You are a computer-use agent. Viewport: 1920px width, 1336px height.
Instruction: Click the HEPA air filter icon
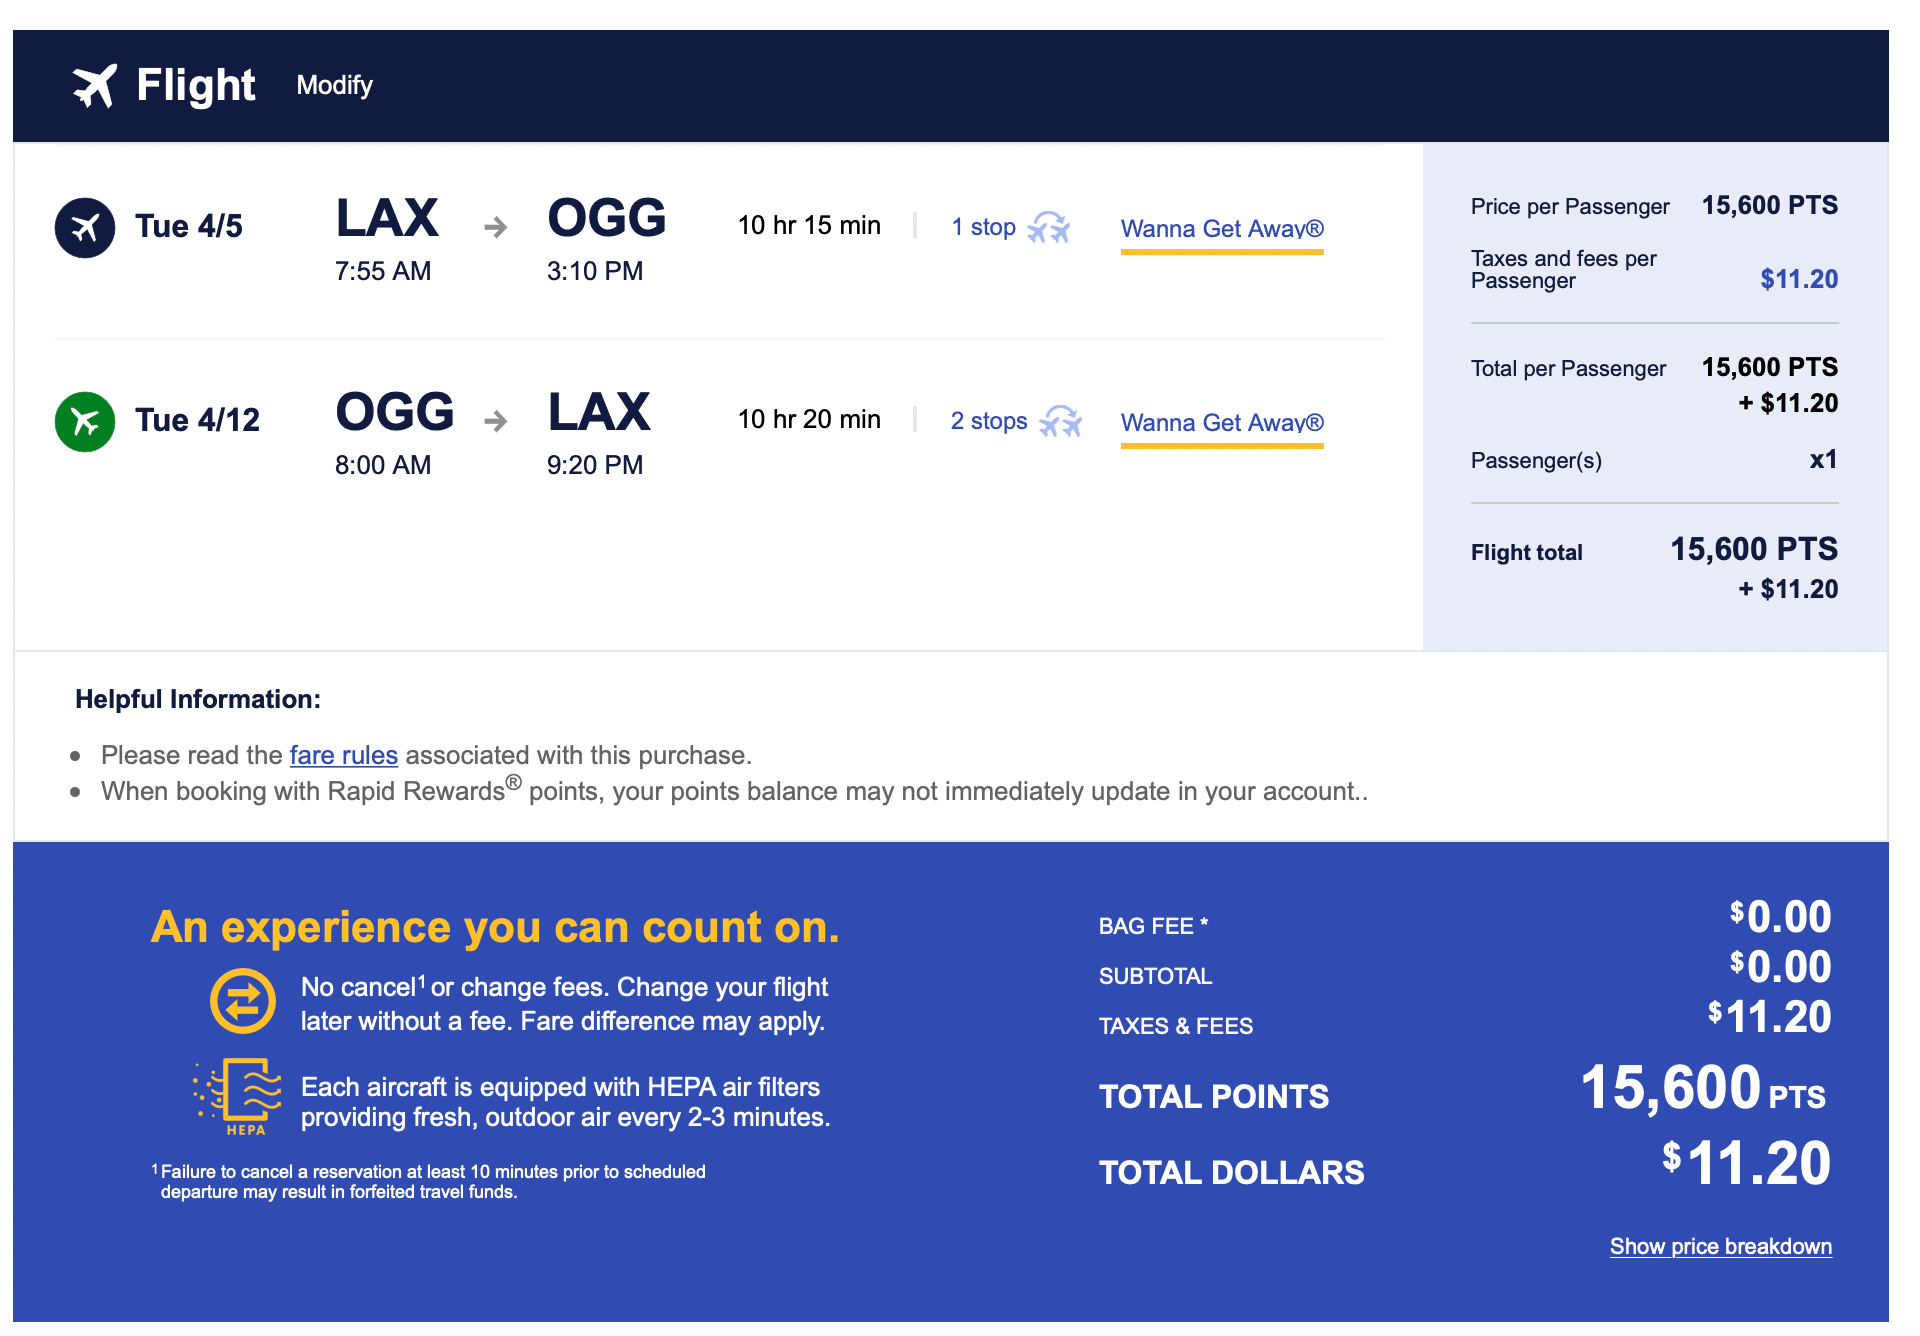(x=240, y=1096)
